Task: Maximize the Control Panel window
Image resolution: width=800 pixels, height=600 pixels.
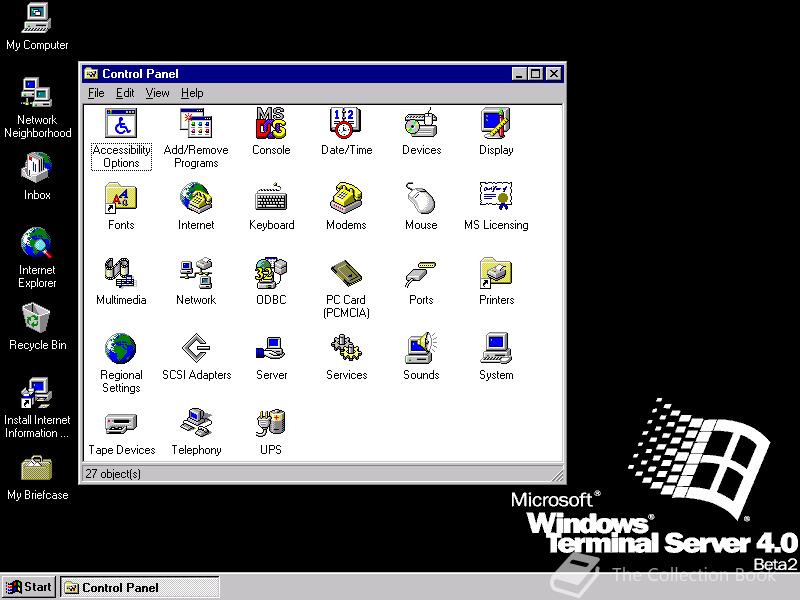Action: pos(536,74)
